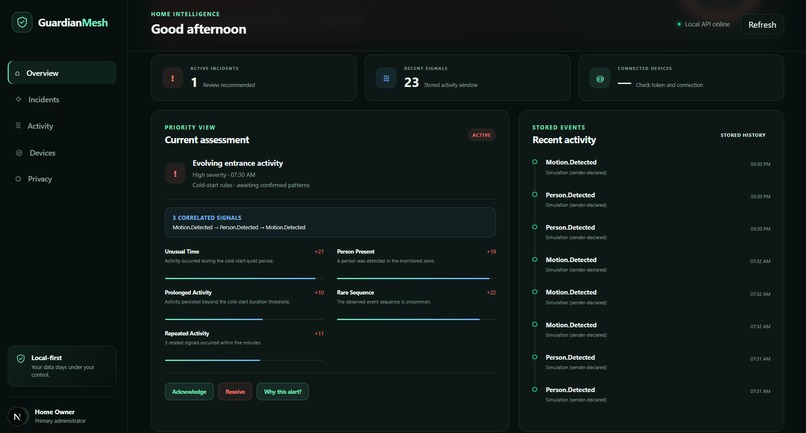The width and height of the screenshot is (806, 433).
Task: Open the Recent Signals summary card
Action: point(468,78)
